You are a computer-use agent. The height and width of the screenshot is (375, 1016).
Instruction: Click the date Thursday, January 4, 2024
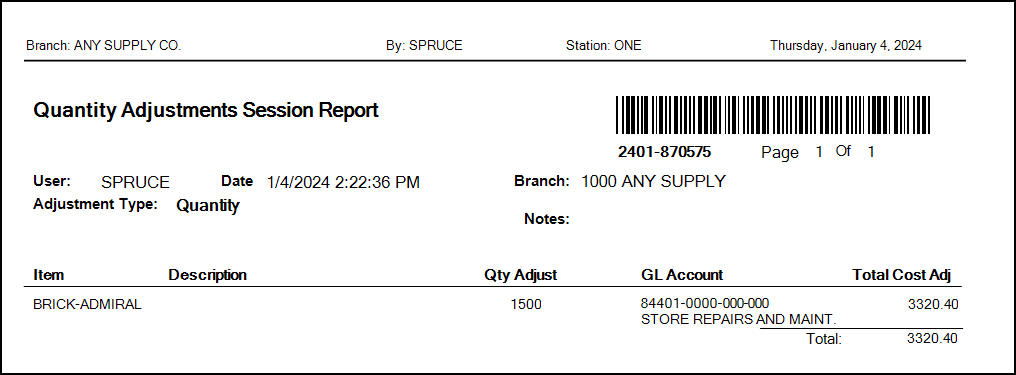pos(846,46)
